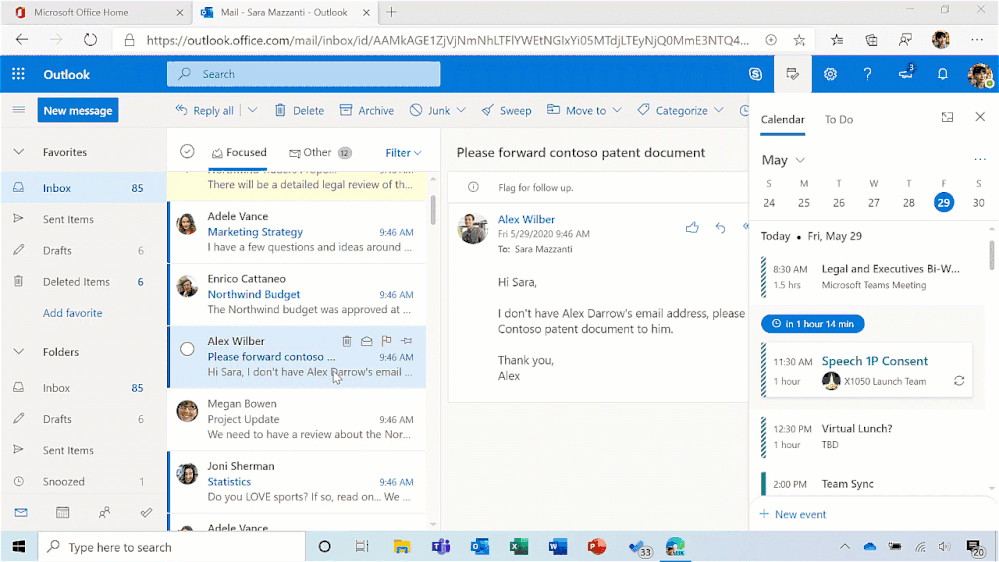Like the email with thumbs up
This screenshot has height=562, width=999.
pos(692,227)
